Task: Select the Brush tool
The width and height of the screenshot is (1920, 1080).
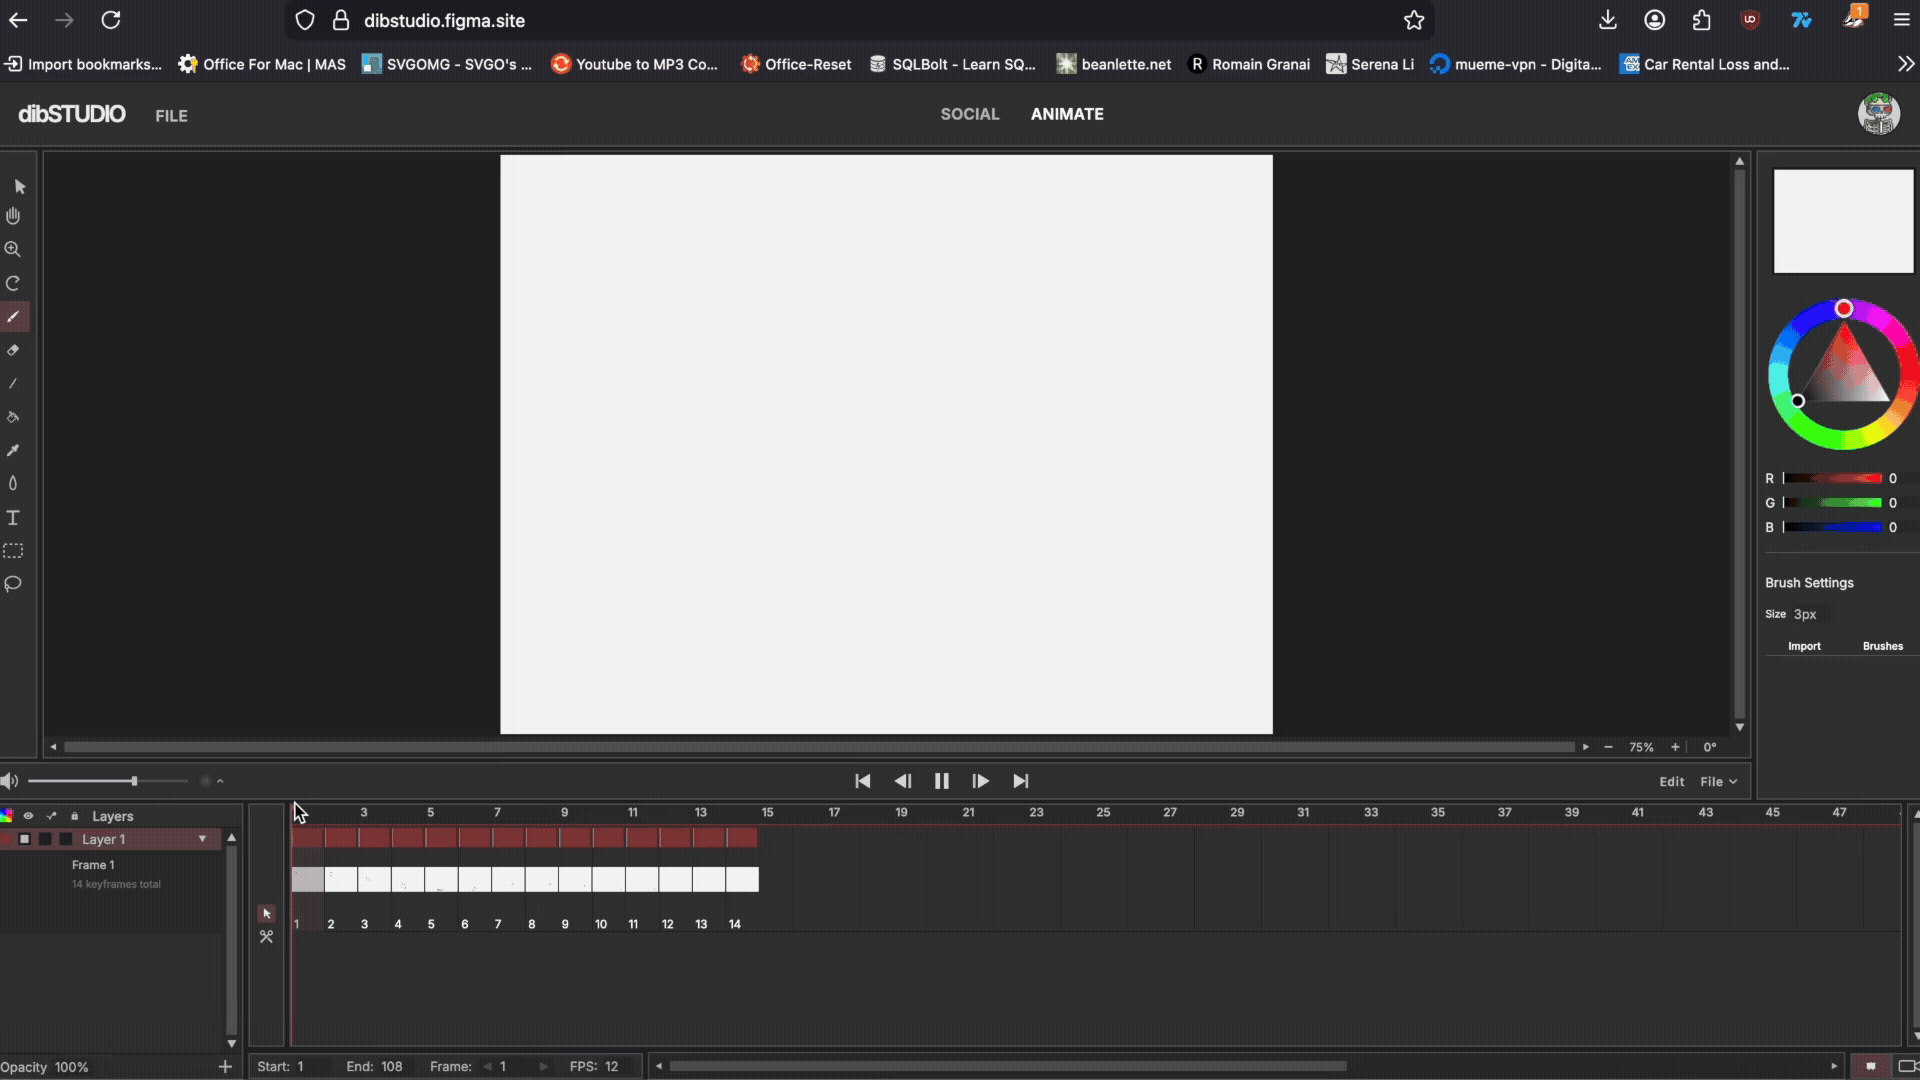Action: point(13,317)
